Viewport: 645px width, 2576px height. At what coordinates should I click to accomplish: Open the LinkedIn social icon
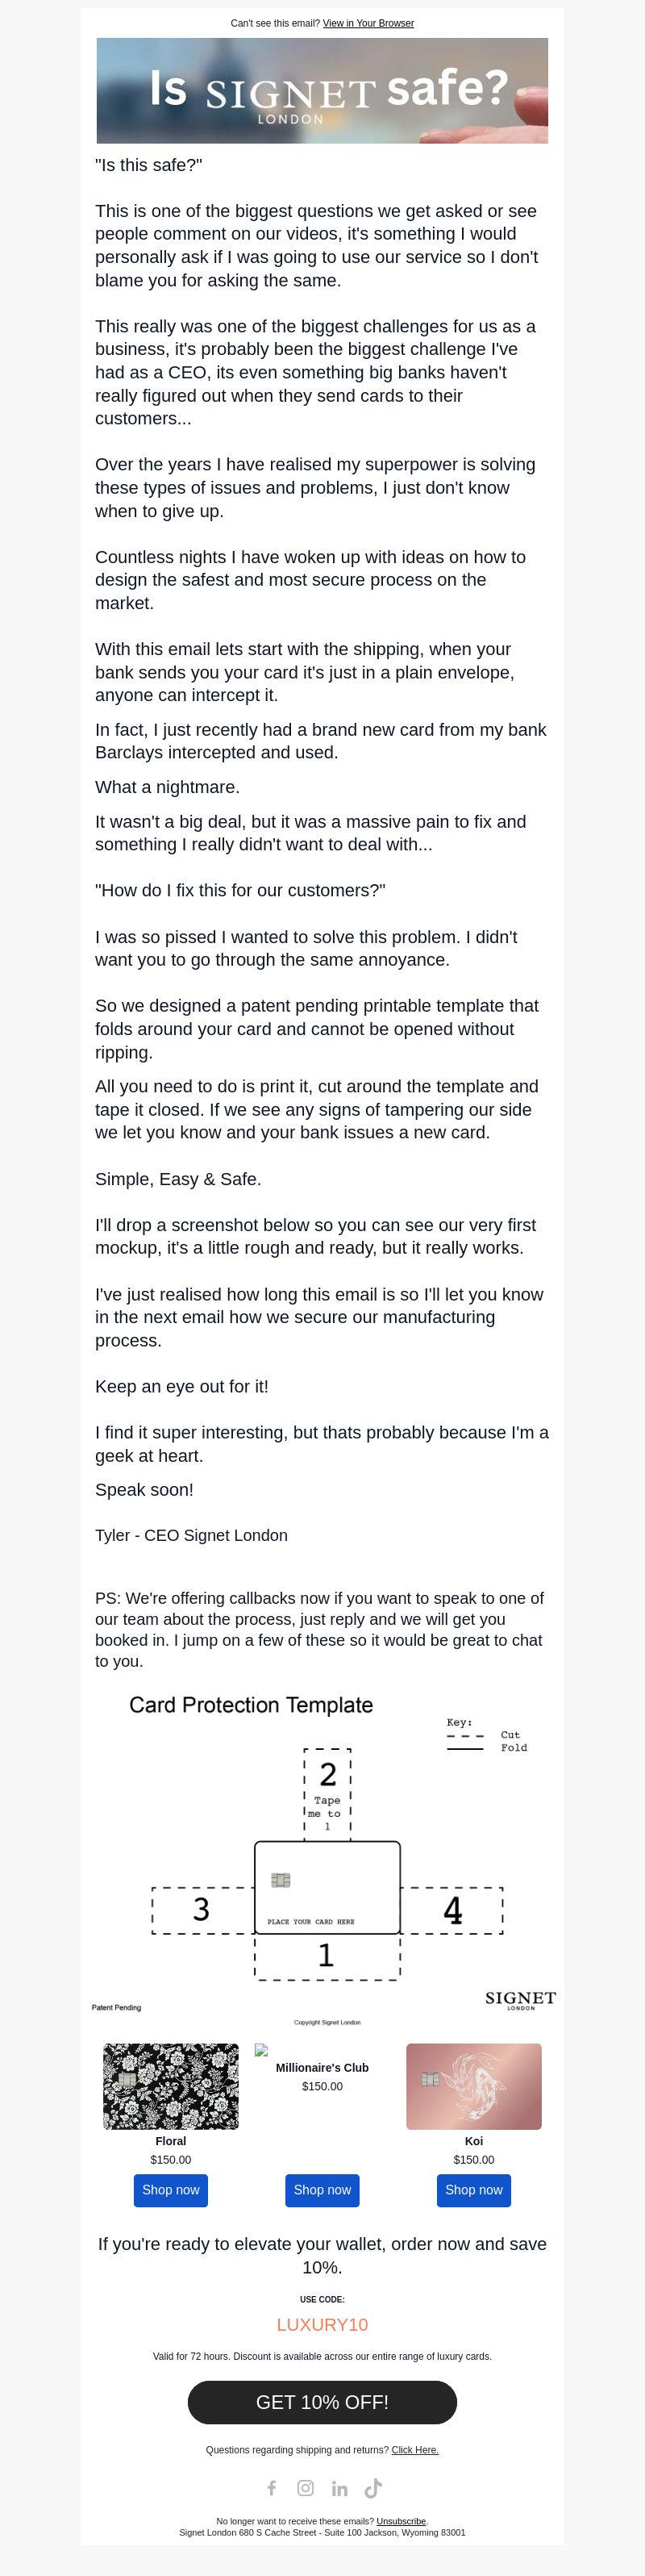coord(340,2487)
